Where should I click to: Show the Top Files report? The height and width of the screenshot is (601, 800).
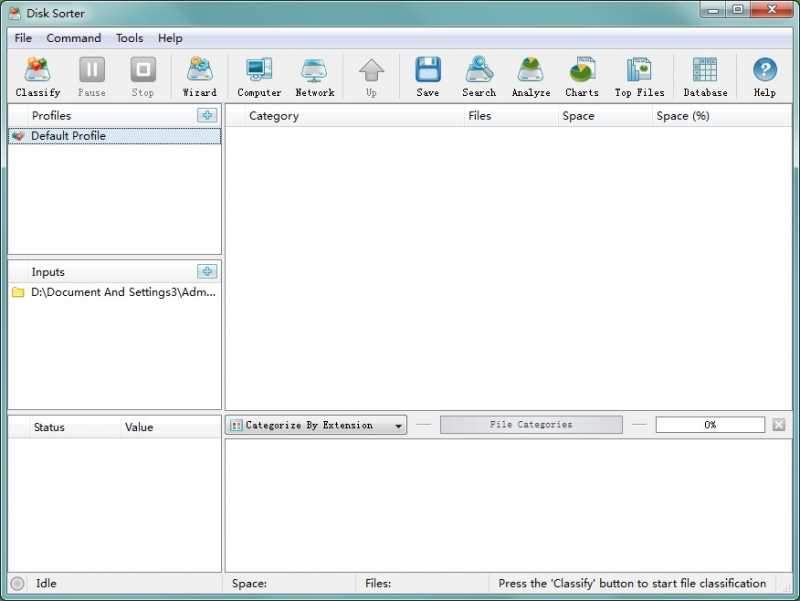(x=638, y=75)
